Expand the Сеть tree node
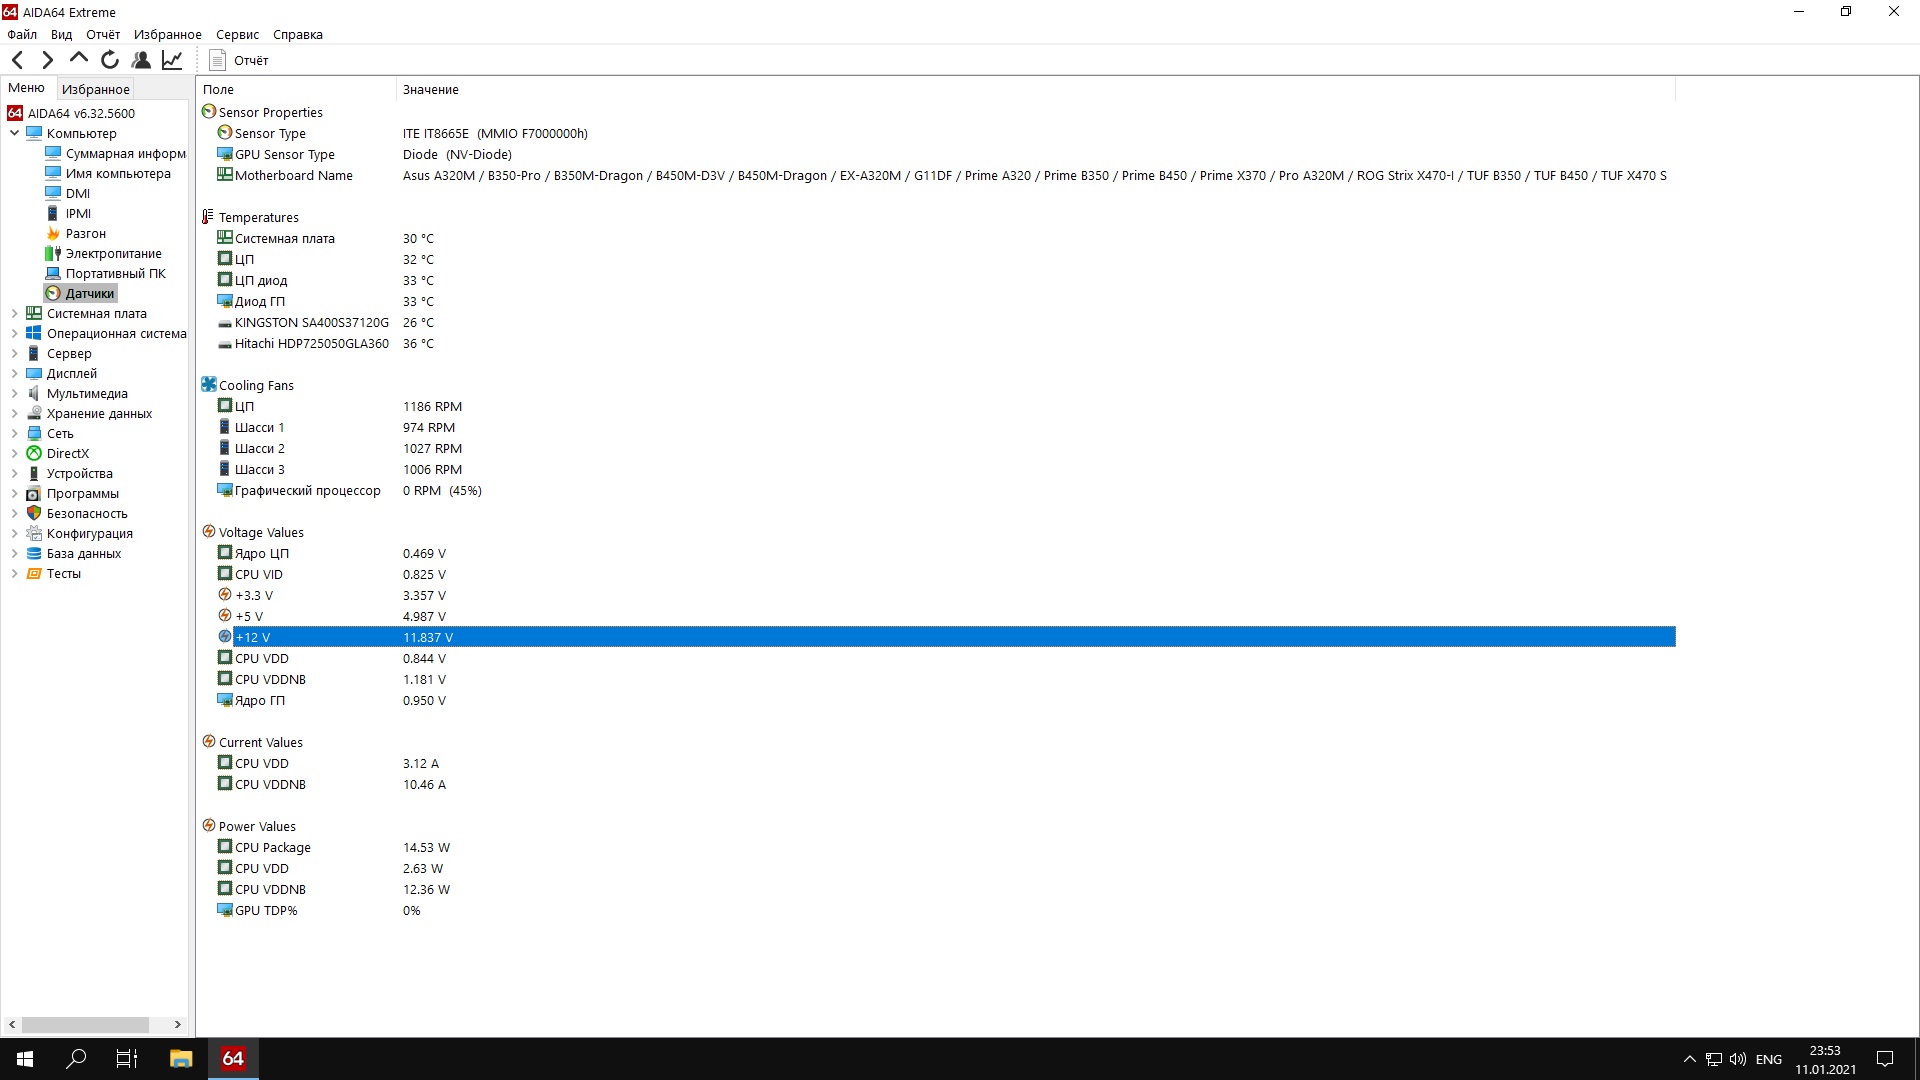The width and height of the screenshot is (1920, 1080). [x=14, y=433]
